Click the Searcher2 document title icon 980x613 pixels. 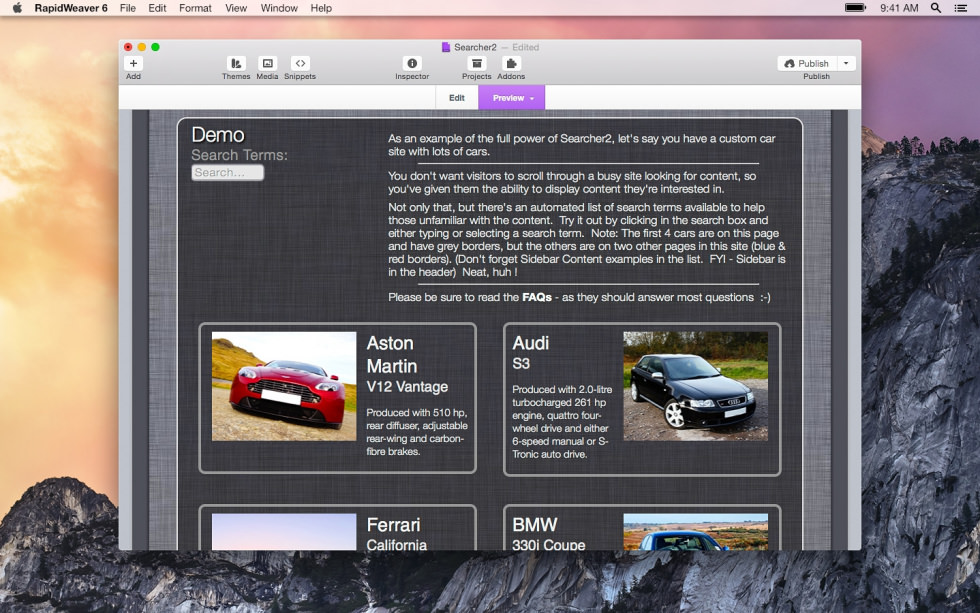(x=446, y=47)
